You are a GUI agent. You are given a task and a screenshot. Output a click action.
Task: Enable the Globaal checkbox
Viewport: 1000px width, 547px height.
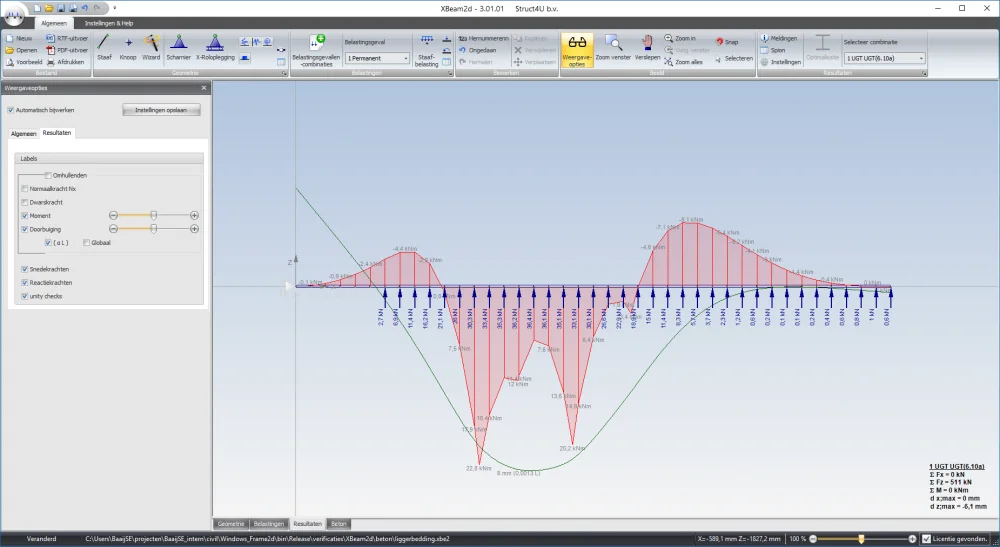click(86, 243)
